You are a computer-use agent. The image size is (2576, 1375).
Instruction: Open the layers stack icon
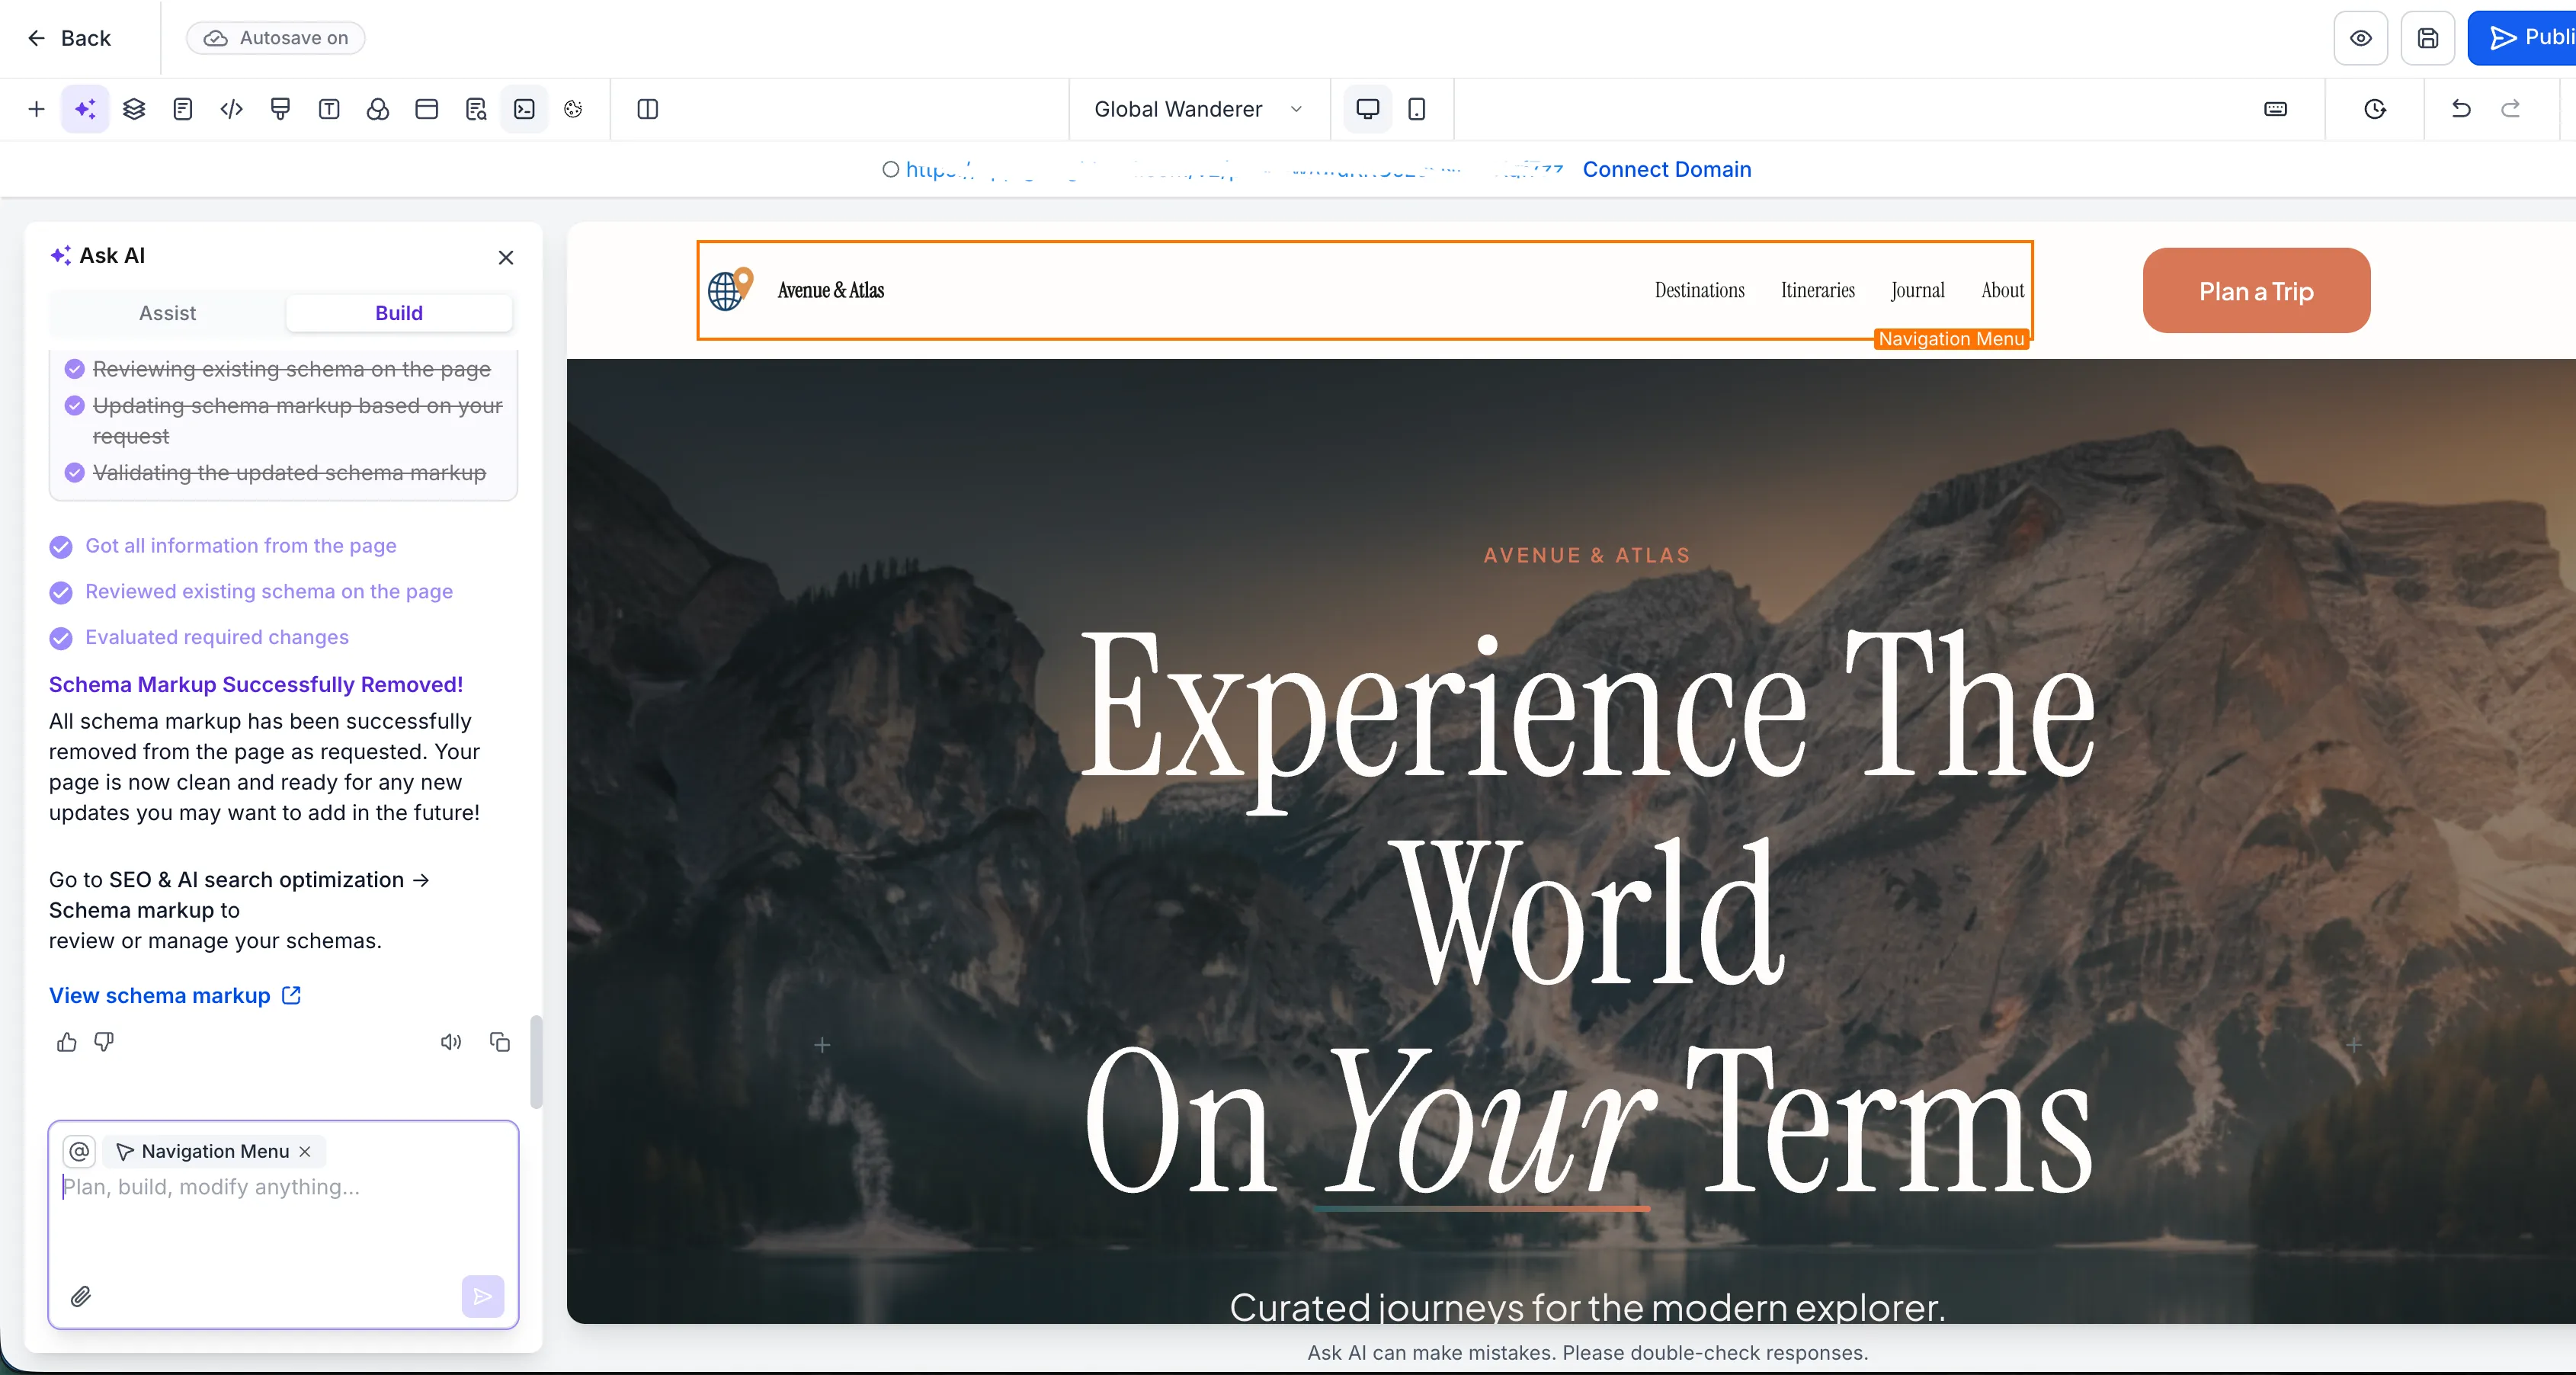point(134,109)
